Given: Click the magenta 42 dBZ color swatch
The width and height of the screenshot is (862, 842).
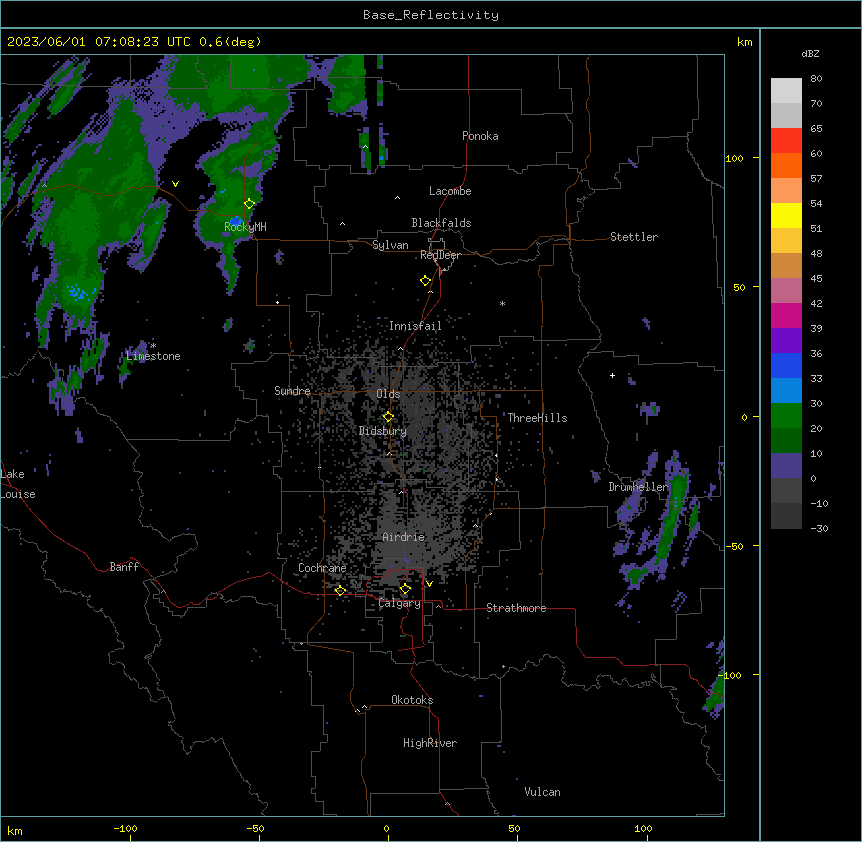Looking at the screenshot, I should [x=786, y=315].
